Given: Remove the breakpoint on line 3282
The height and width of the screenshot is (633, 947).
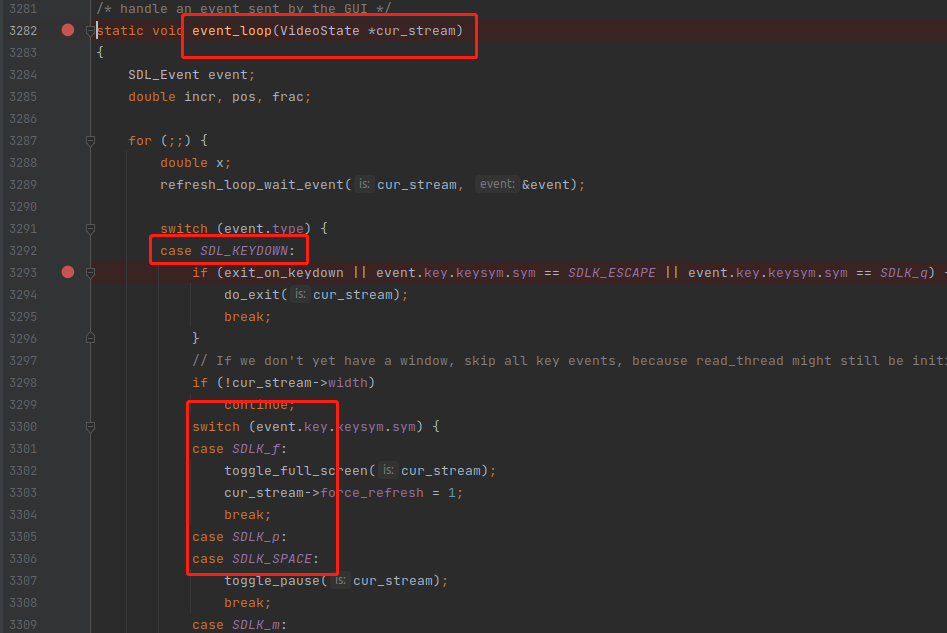Looking at the screenshot, I should [68, 30].
